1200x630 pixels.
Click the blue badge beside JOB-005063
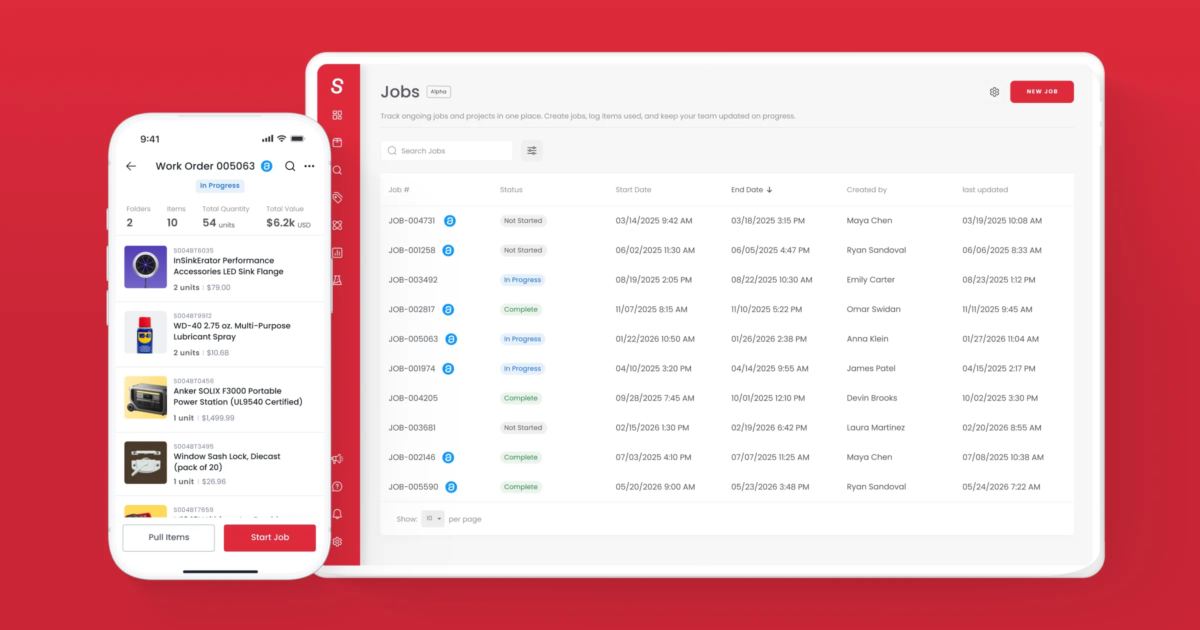[451, 339]
